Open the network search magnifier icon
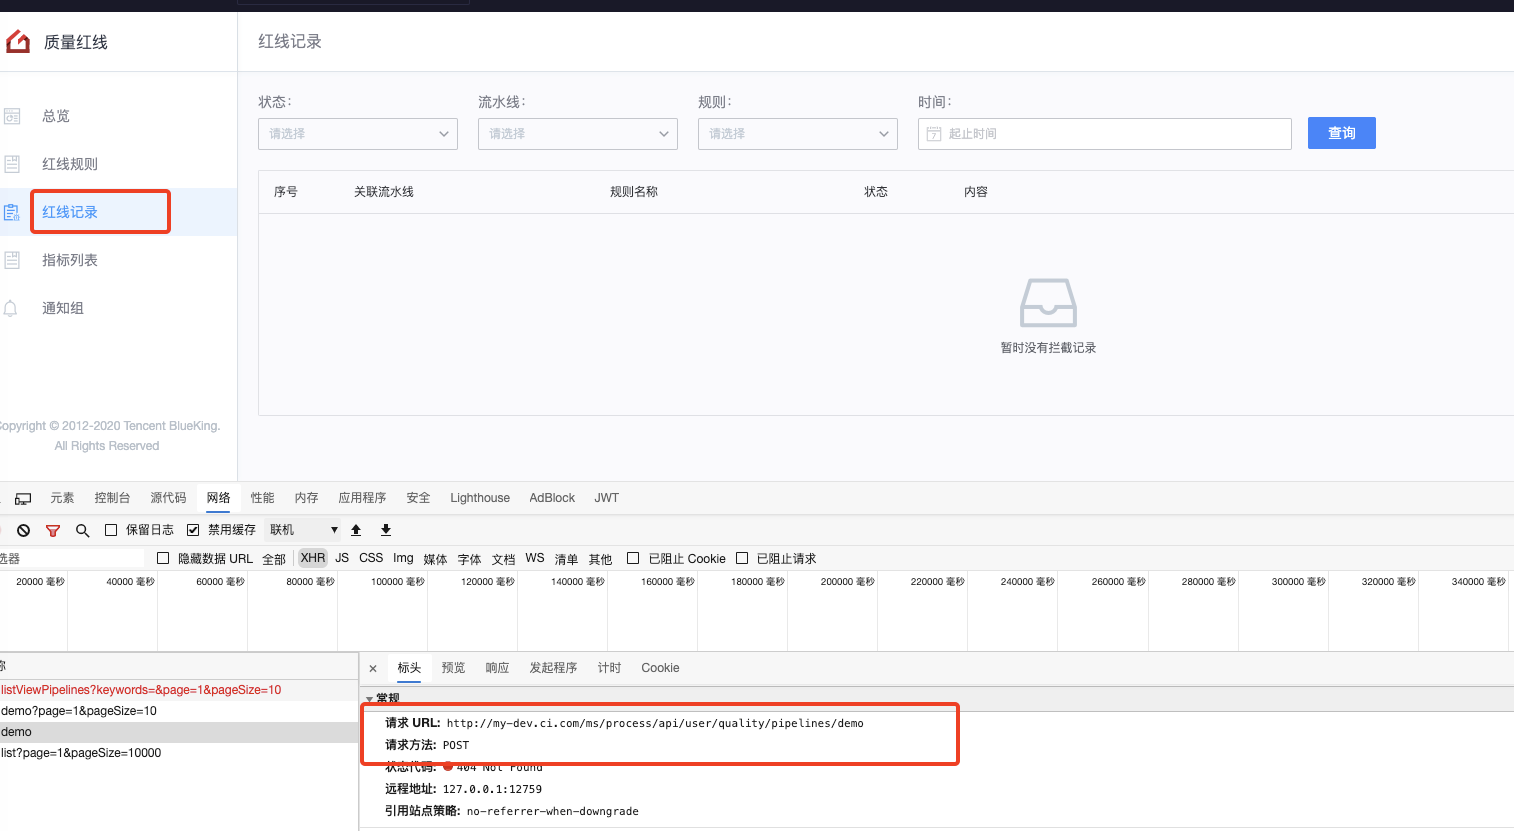This screenshot has height=831, width=1514. pos(83,530)
